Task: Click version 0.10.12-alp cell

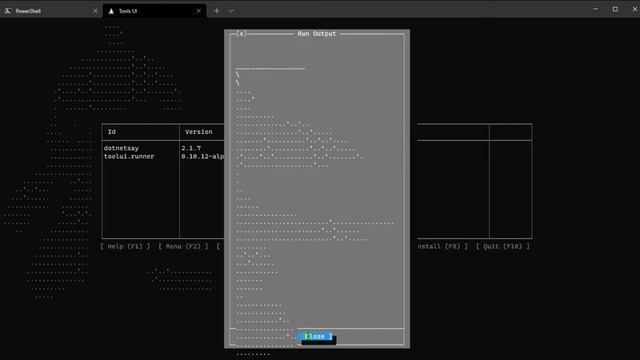Action: pyautogui.click(x=202, y=156)
